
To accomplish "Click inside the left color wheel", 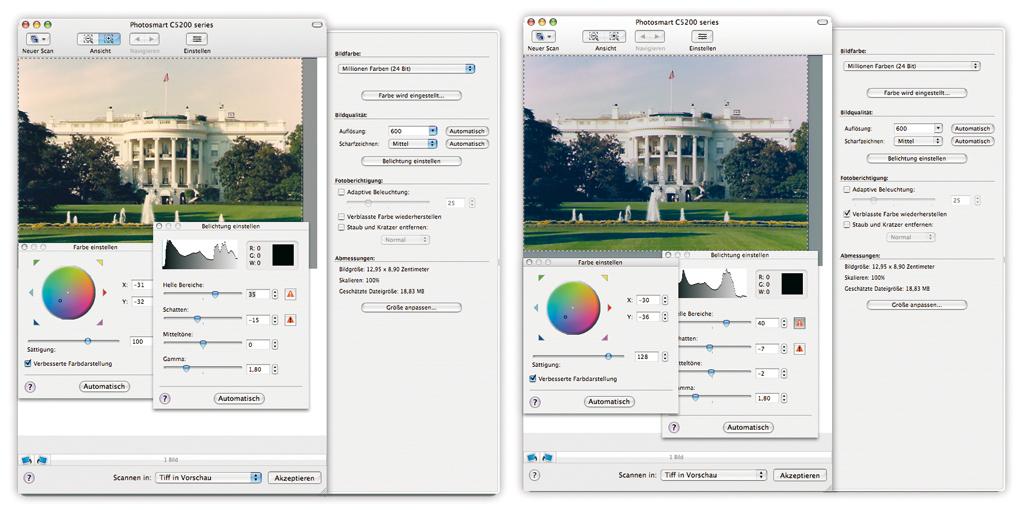I will point(69,293).
